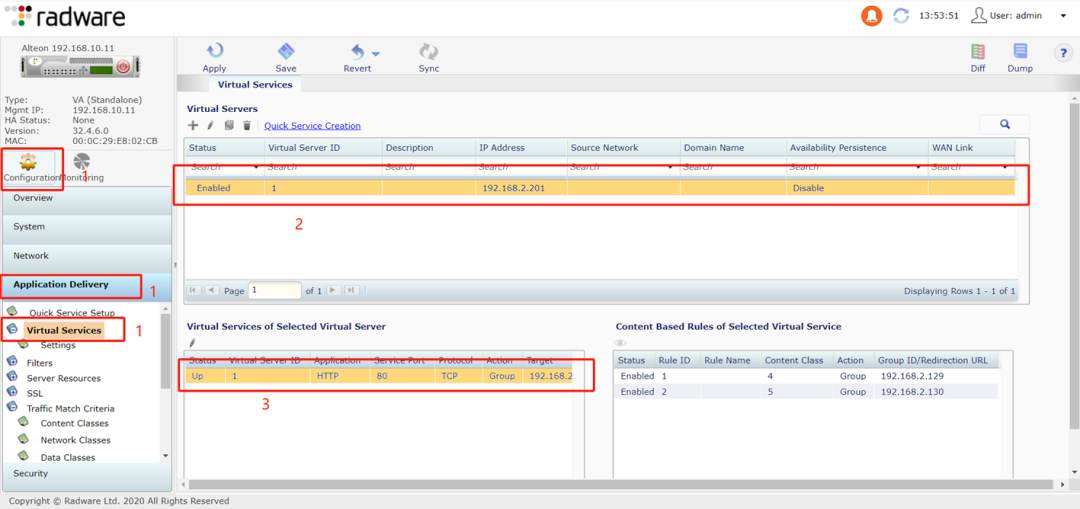Screen dimensions: 1080x509
Task: Expand the Status column filter dropdown
Action: [x=258, y=167]
